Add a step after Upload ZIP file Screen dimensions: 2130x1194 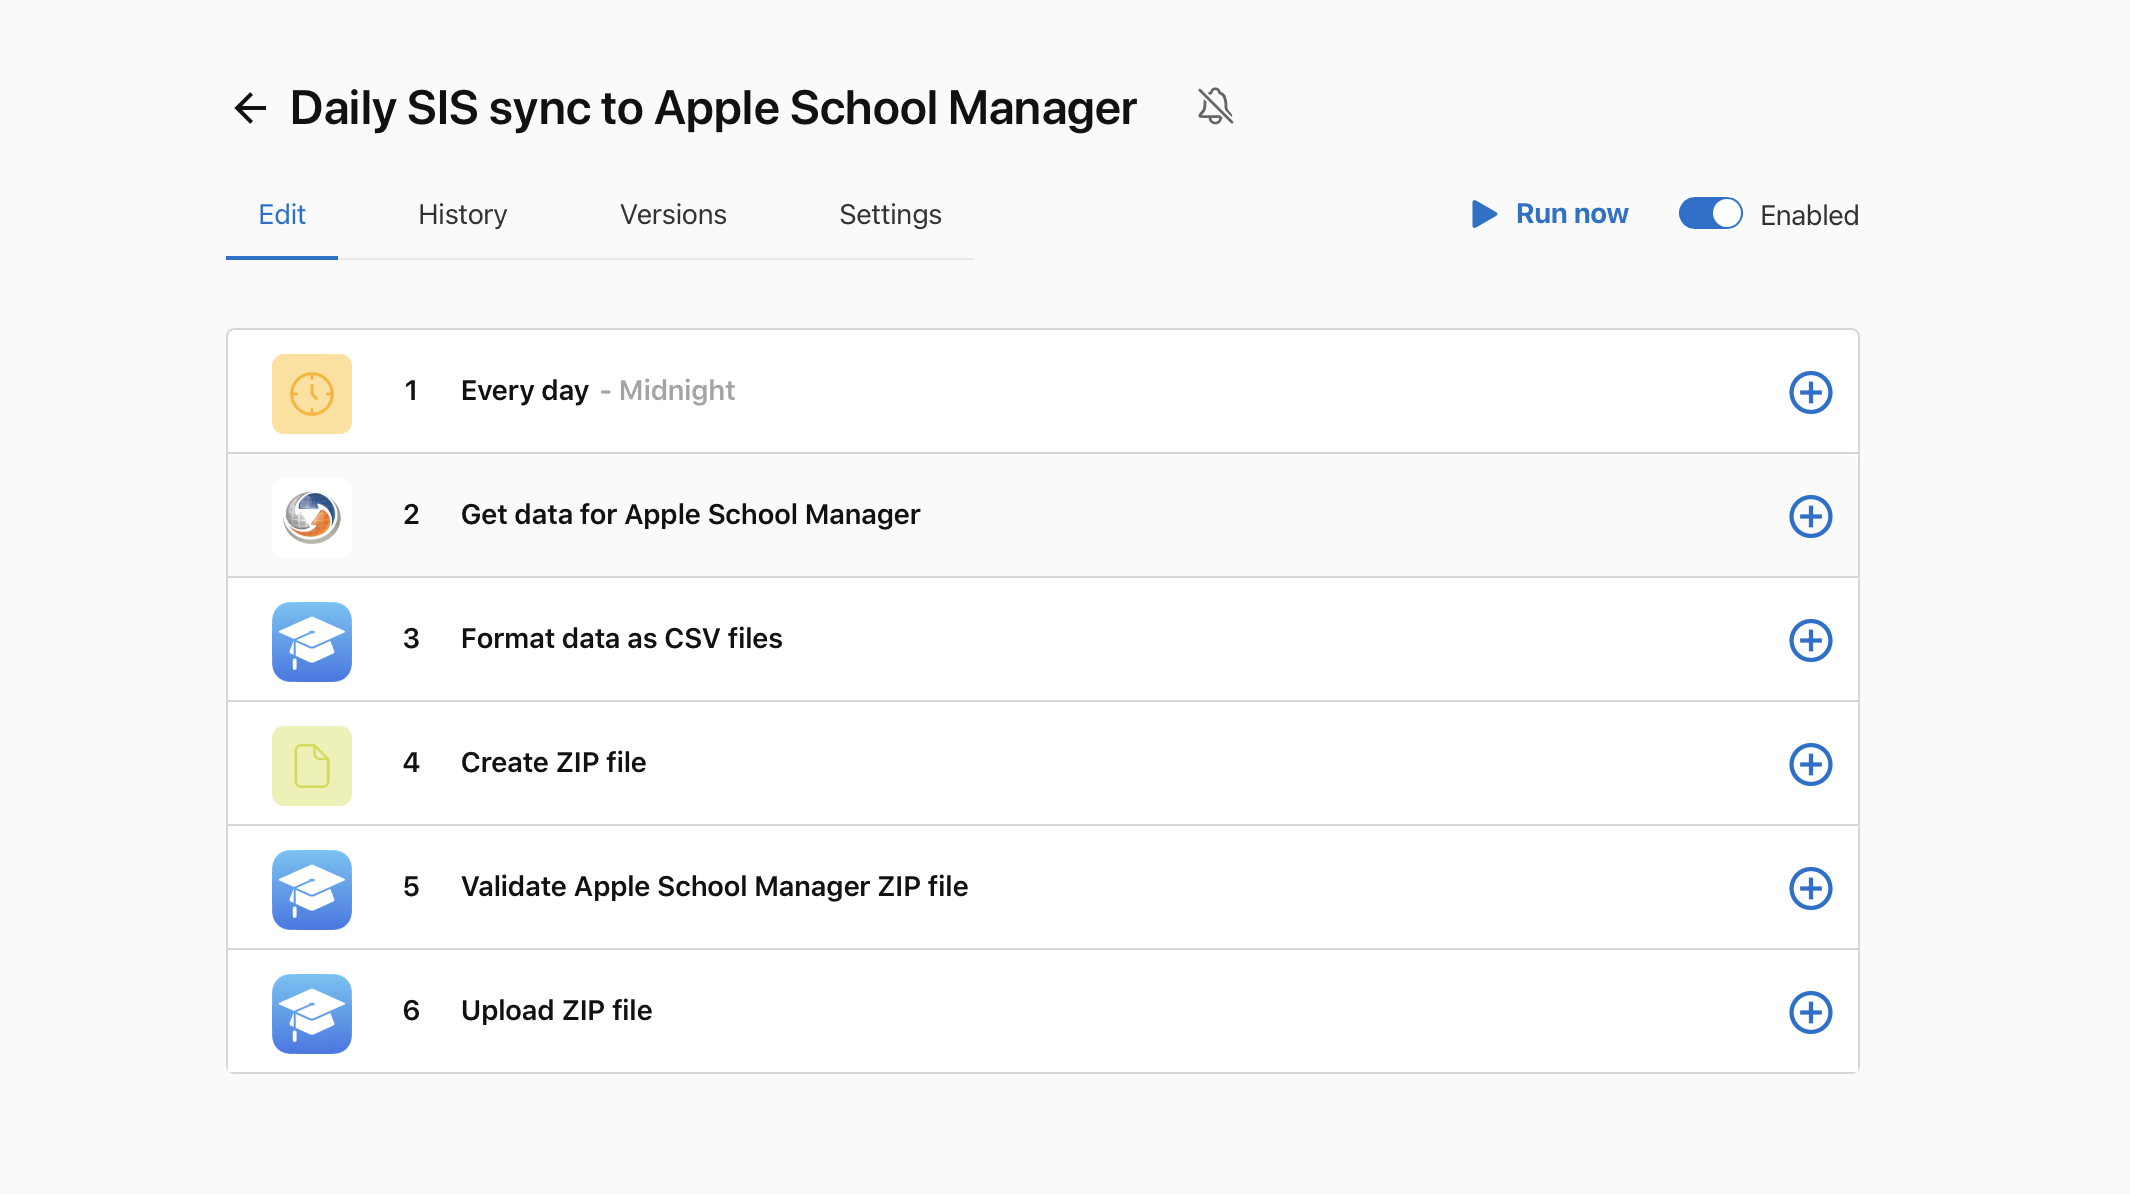(1810, 1013)
